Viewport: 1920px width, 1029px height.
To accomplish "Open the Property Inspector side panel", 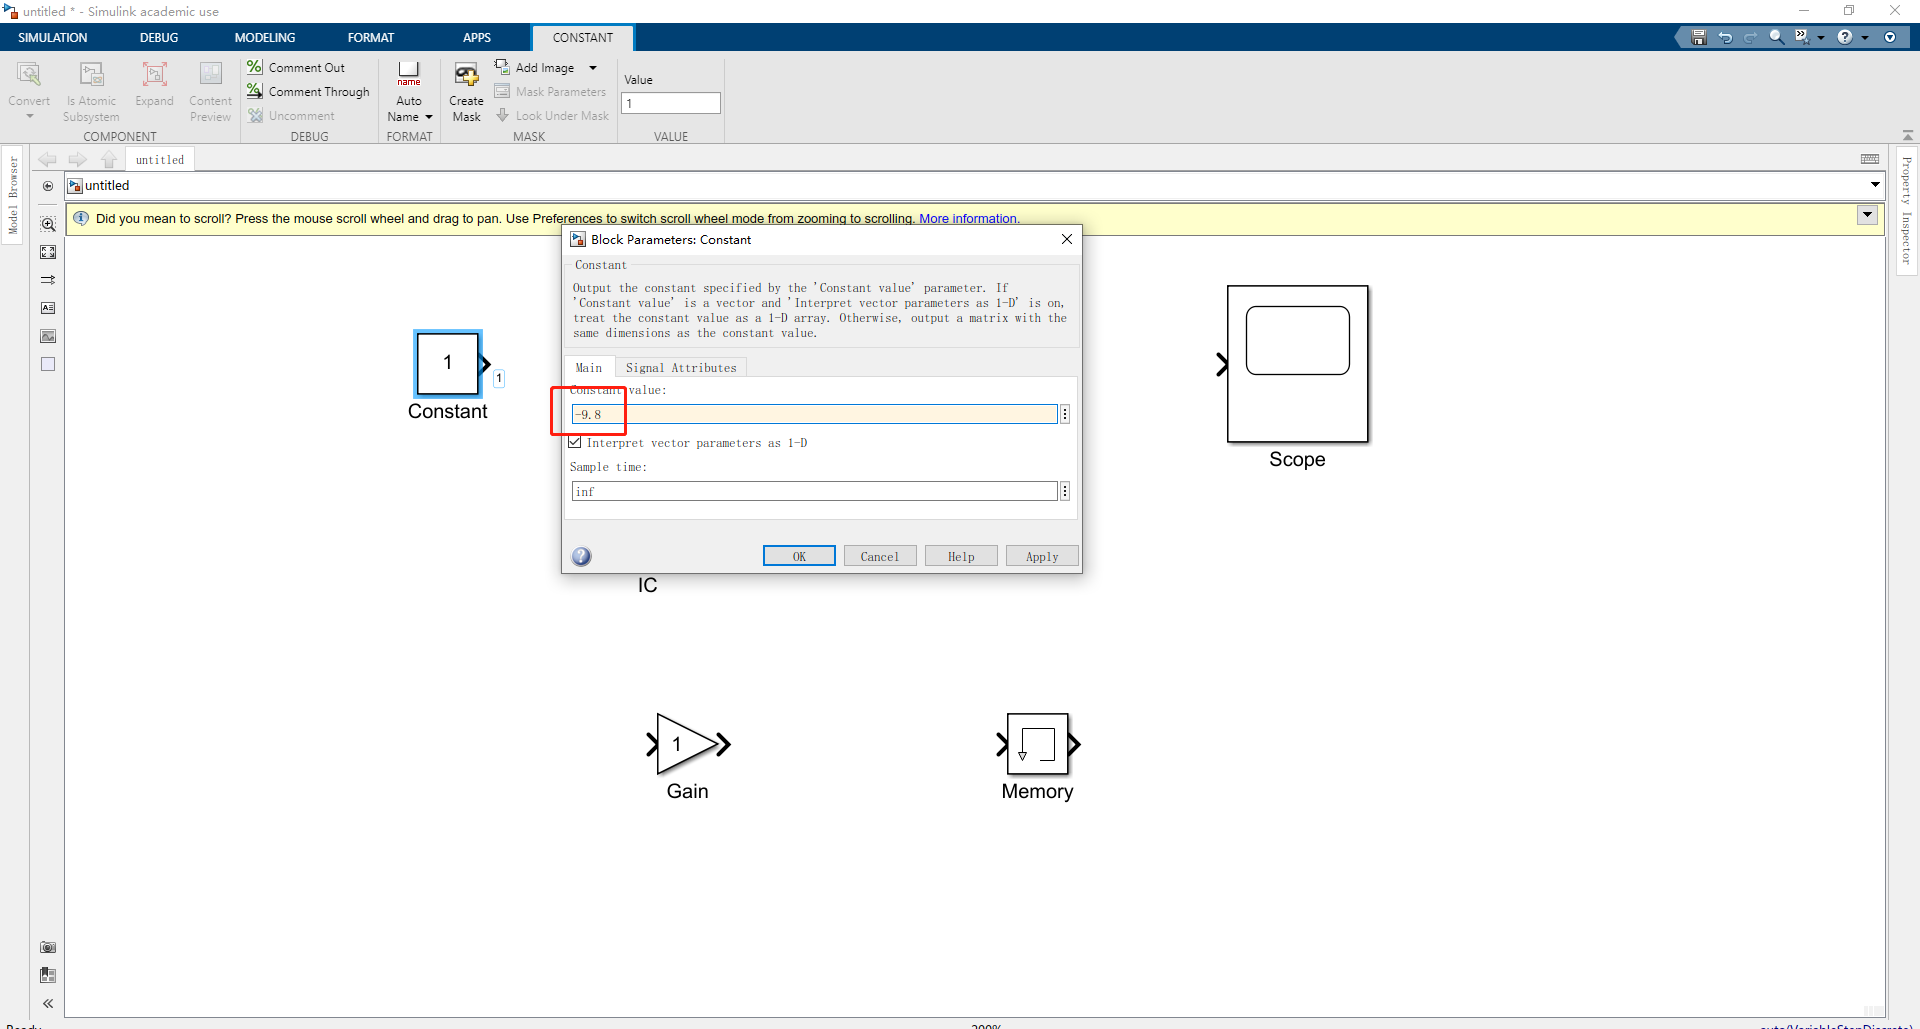I will tap(1907, 210).
